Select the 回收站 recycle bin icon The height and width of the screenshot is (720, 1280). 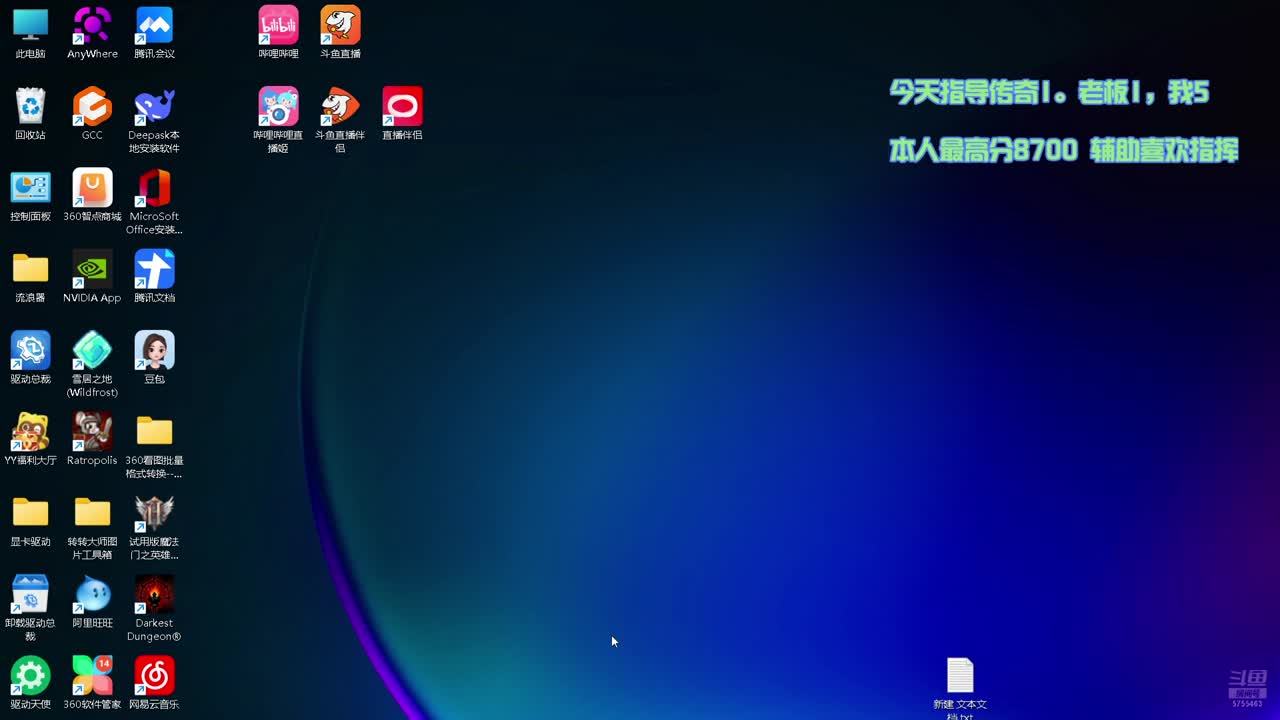[x=30, y=107]
